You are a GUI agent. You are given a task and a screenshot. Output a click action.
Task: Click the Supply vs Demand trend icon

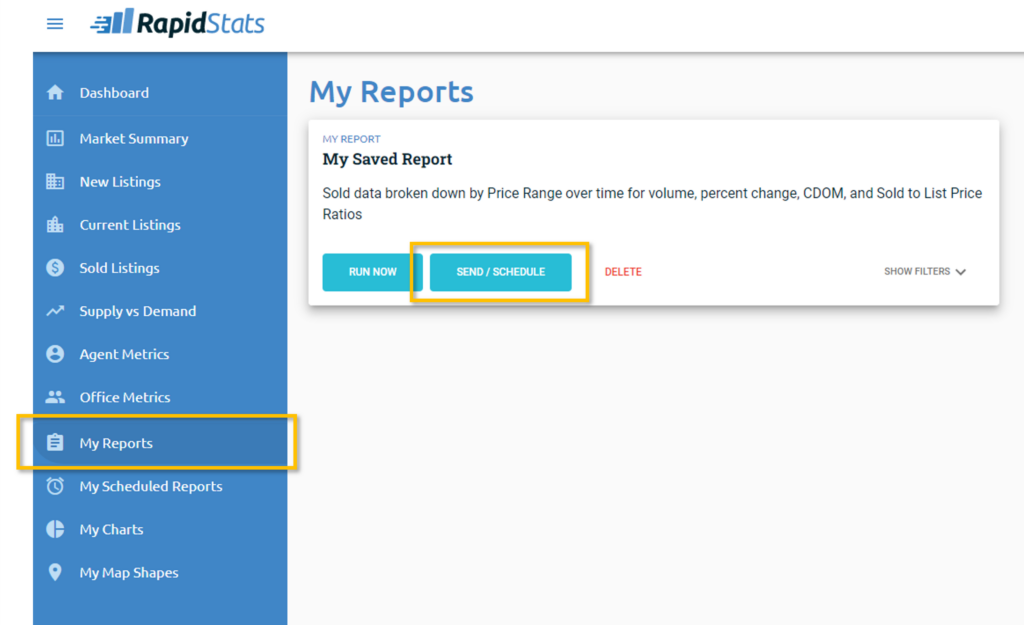(55, 311)
